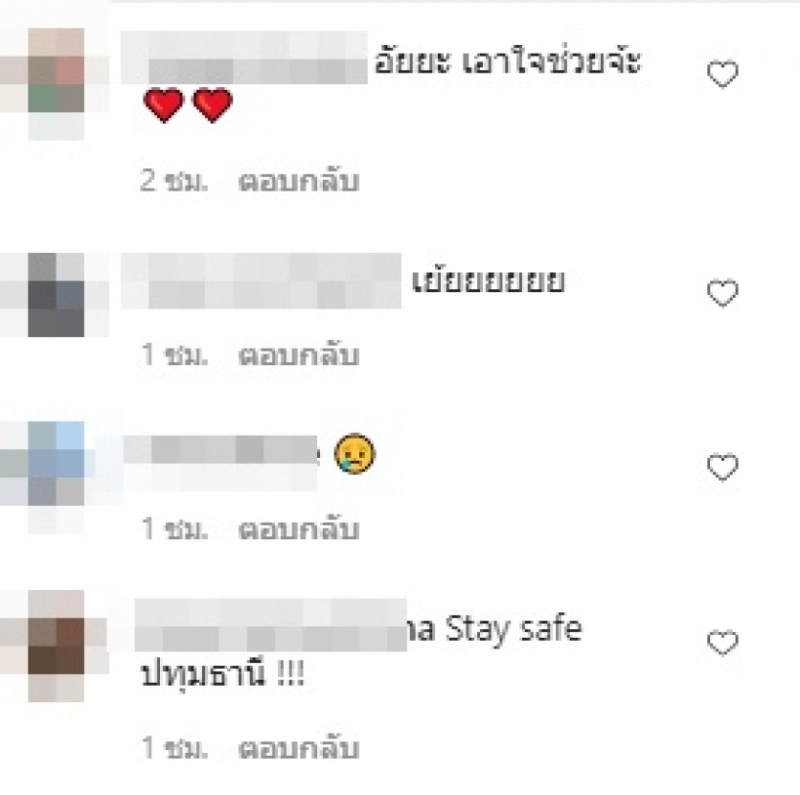
Task: Click '1 ชม.' timestamp under 'ปทุมธานี !!!' comment
Action: coord(174,748)
